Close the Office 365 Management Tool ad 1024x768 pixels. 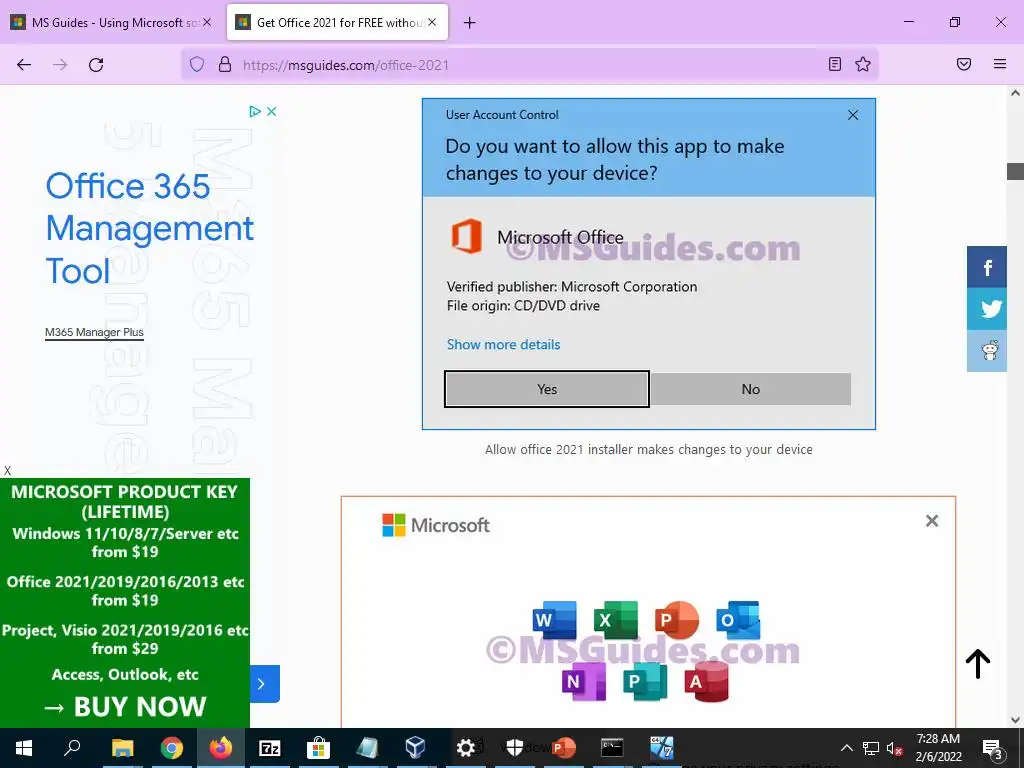point(272,112)
